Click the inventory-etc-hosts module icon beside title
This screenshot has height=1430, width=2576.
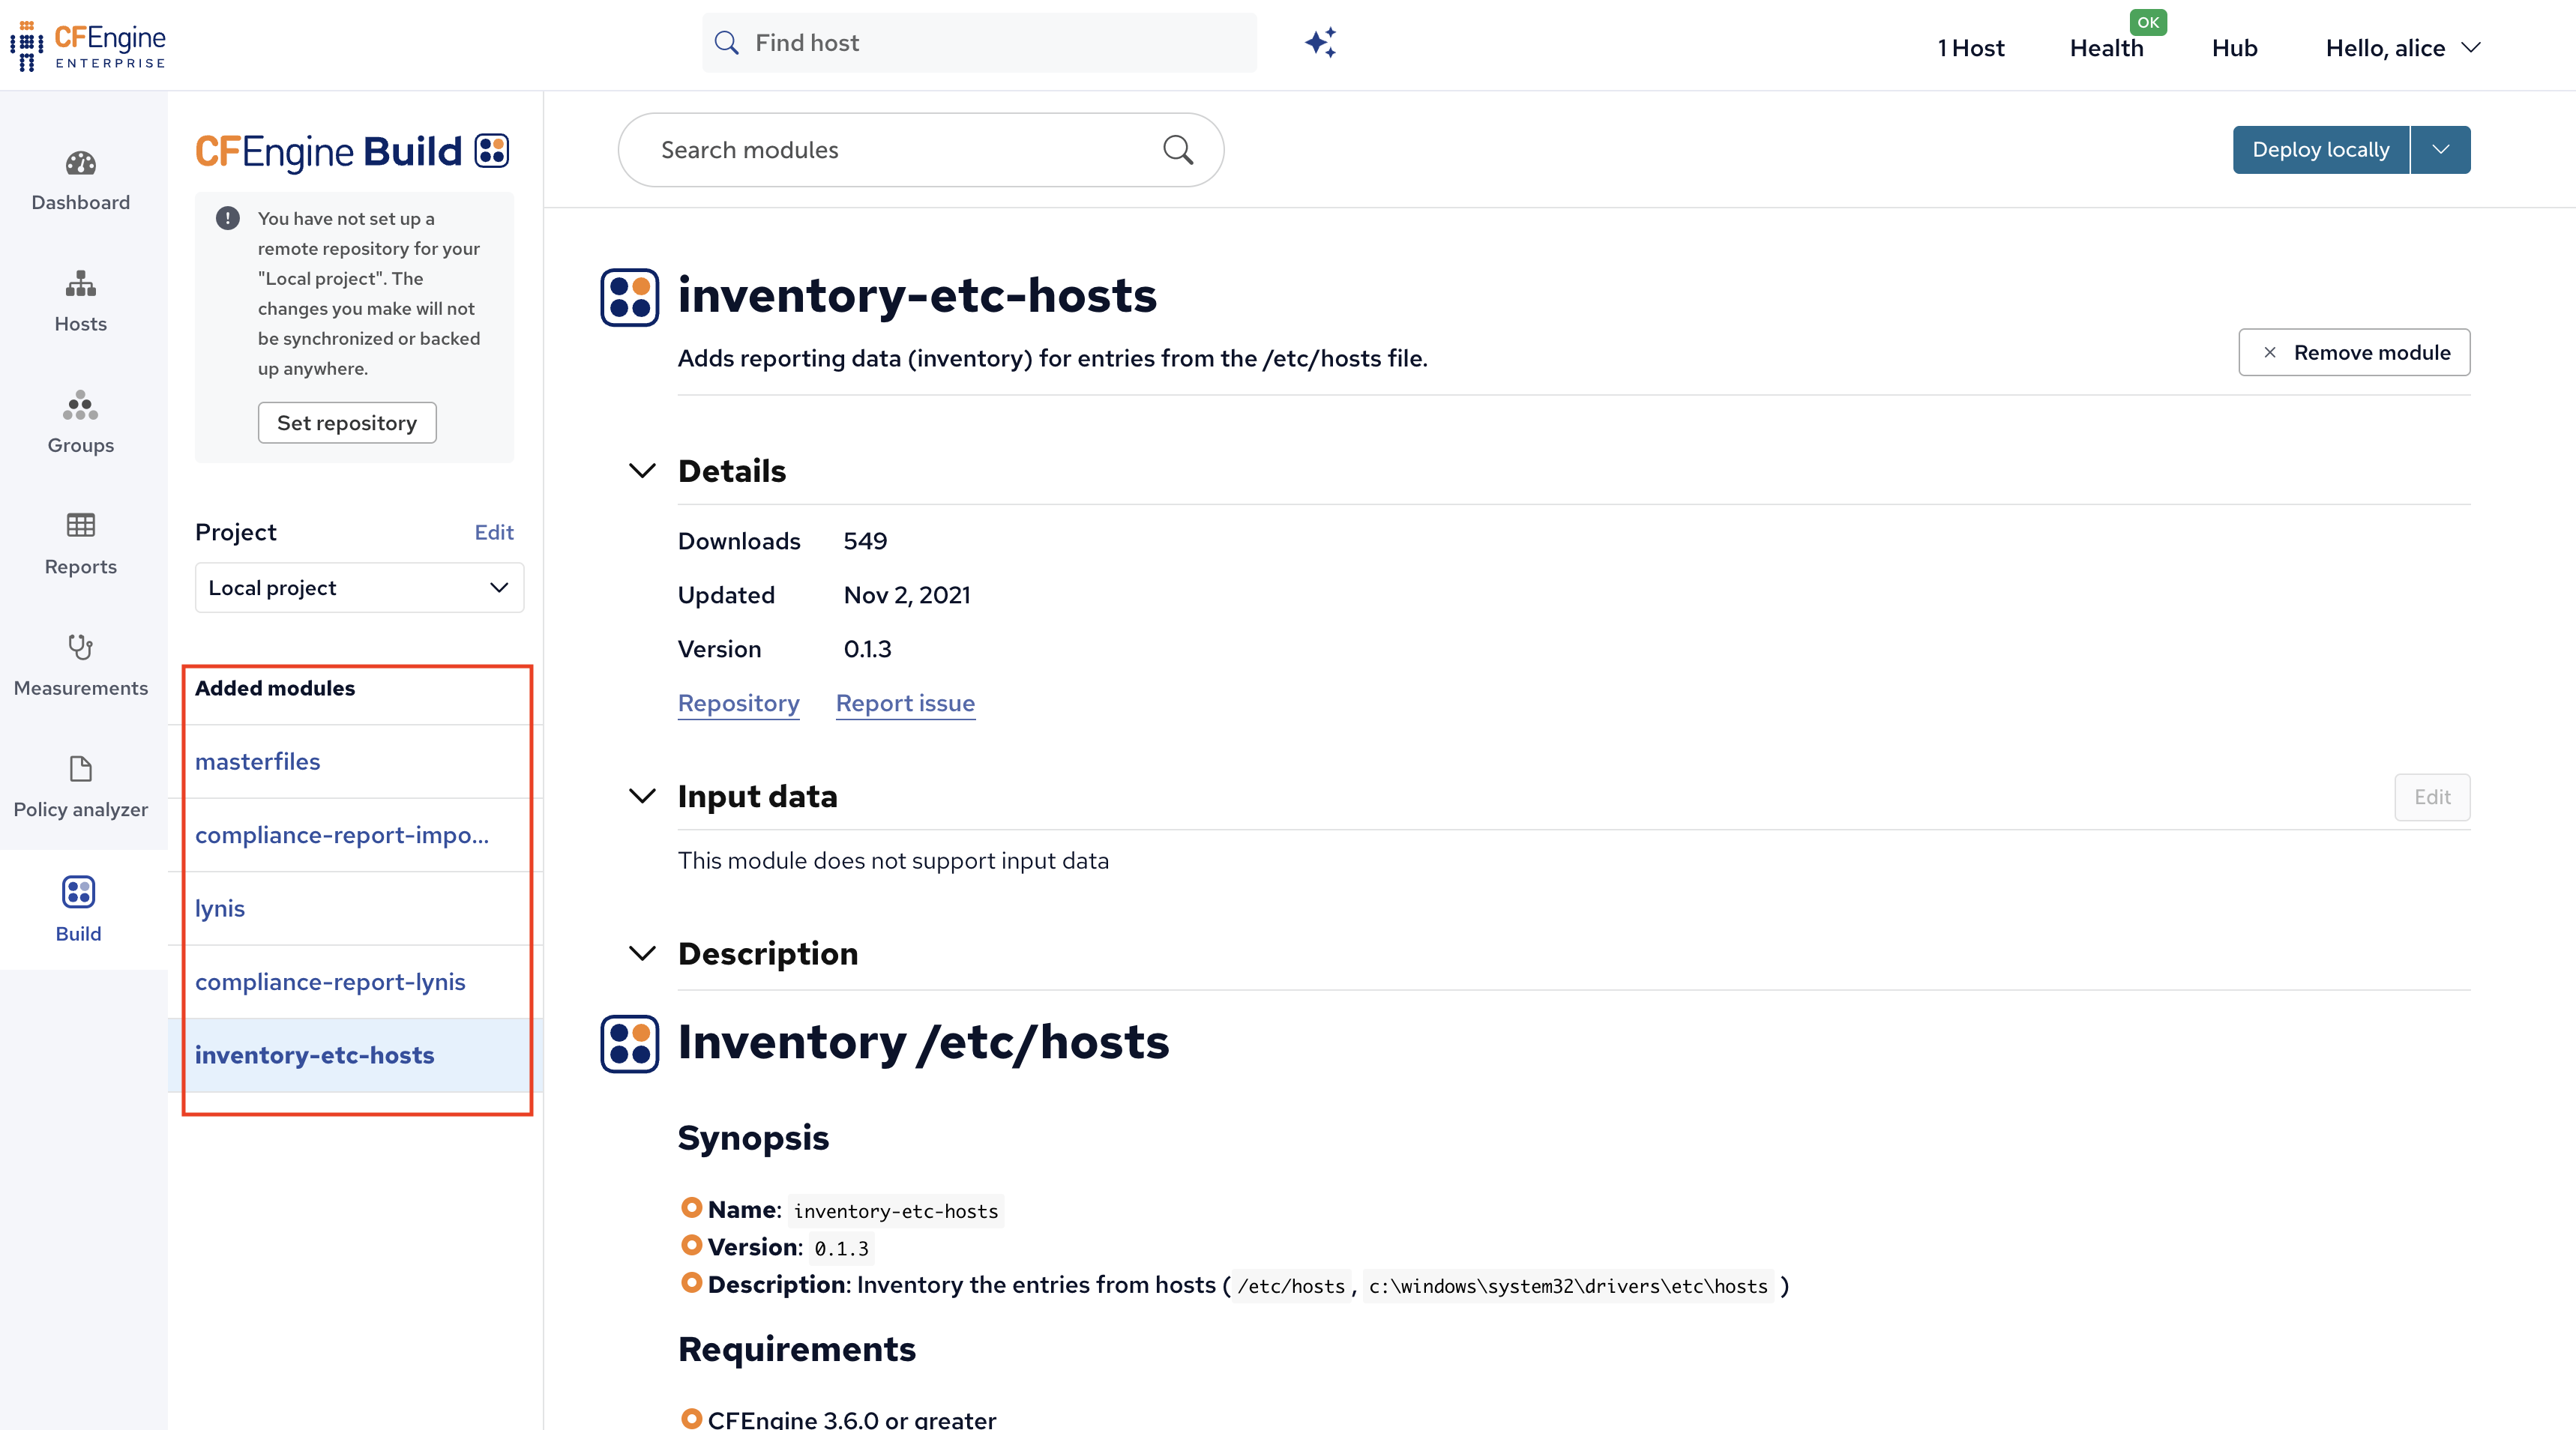click(630, 297)
